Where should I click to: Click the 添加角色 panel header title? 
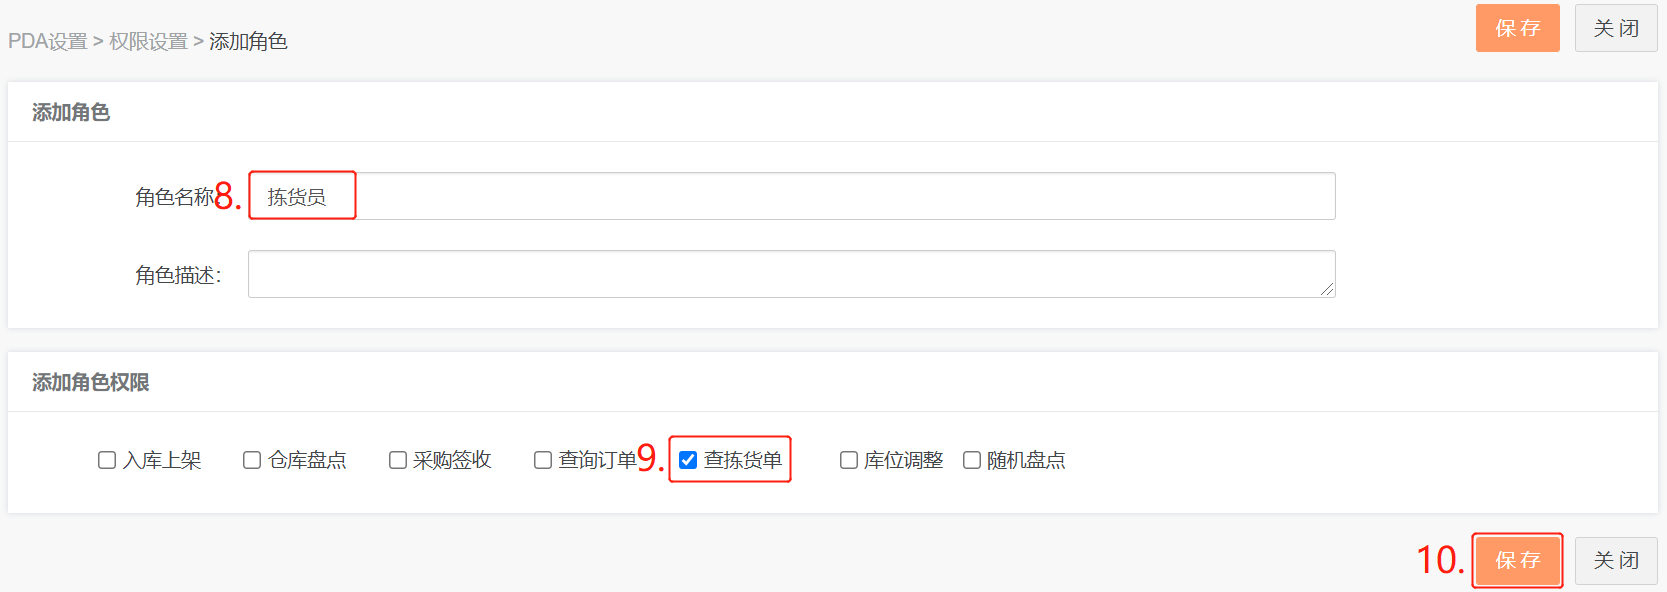click(71, 112)
